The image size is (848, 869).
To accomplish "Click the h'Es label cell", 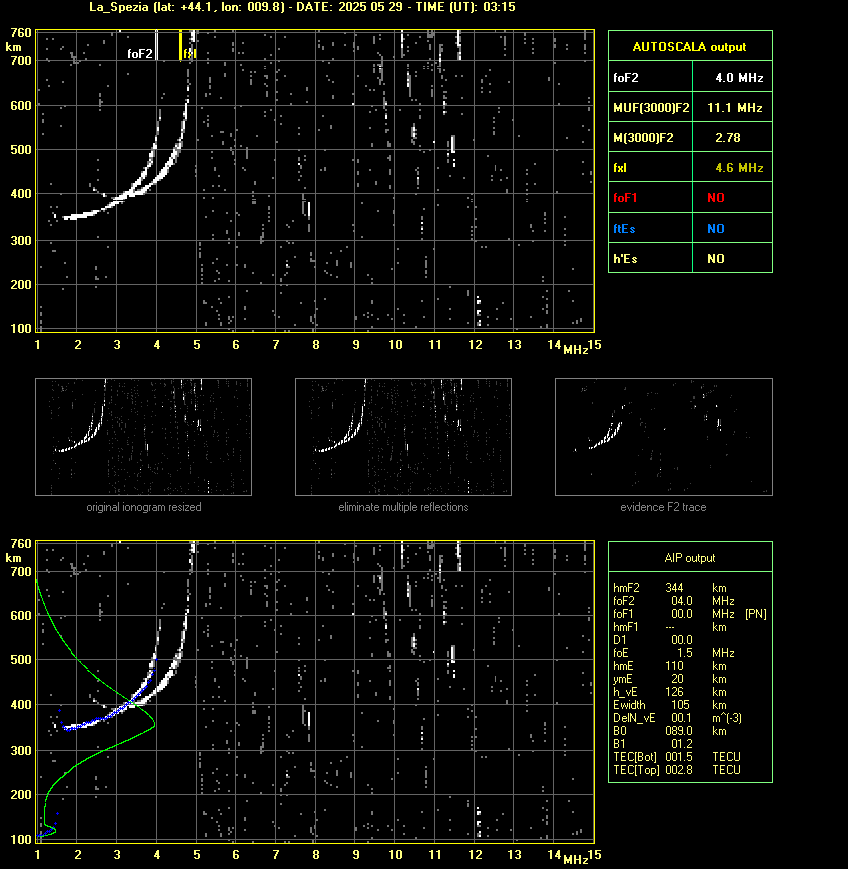I will [x=651, y=258].
